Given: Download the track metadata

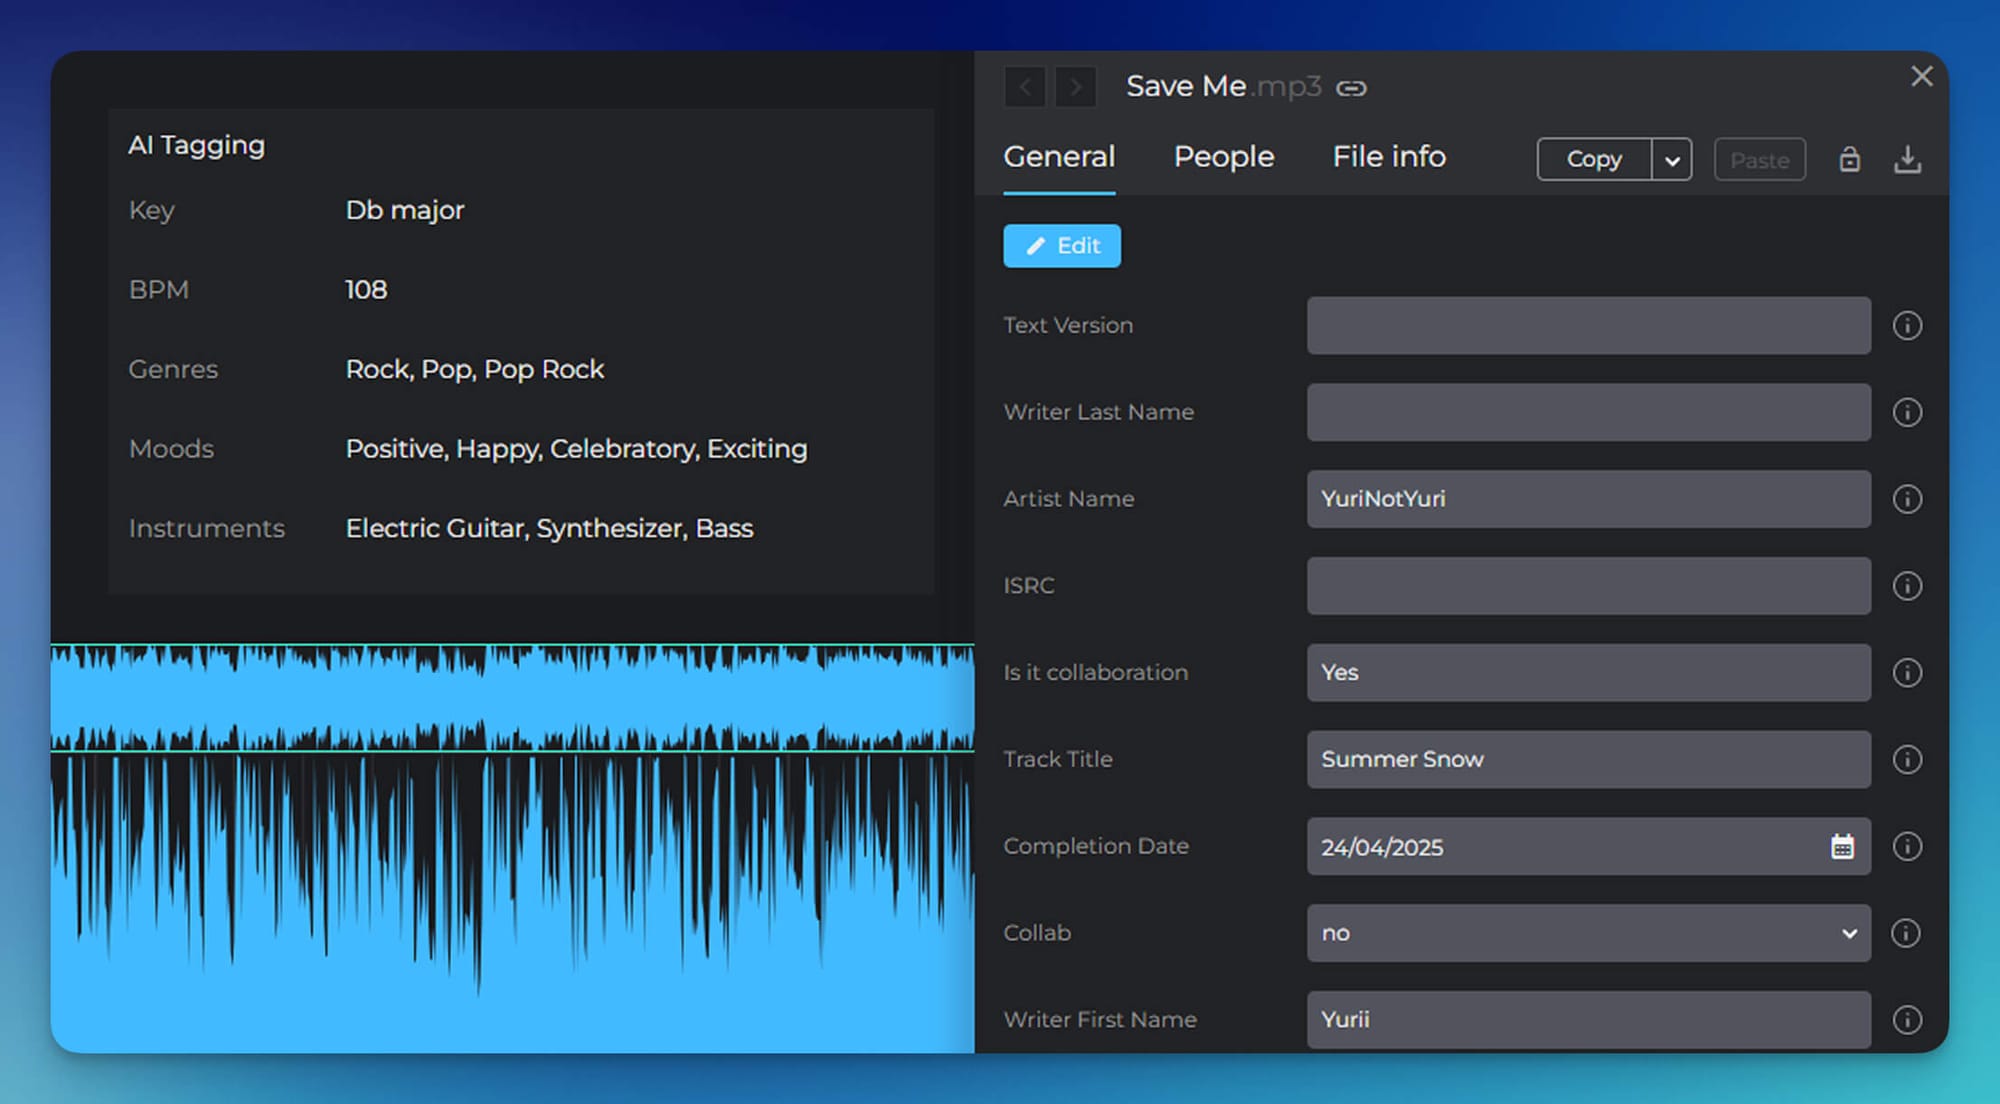Looking at the screenshot, I should point(1908,159).
